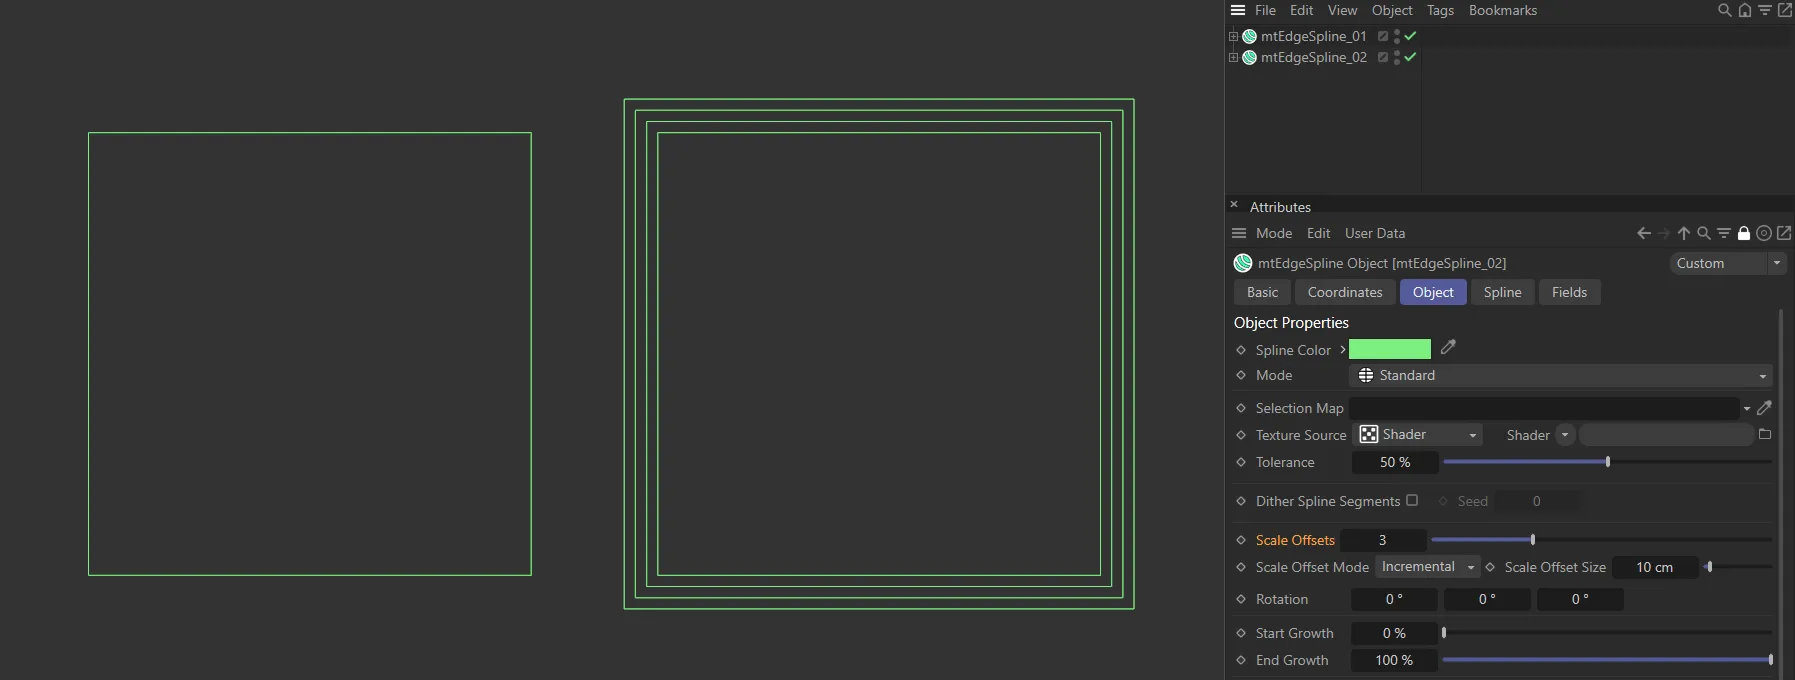Click the Object Manager home path icon

click(1745, 10)
